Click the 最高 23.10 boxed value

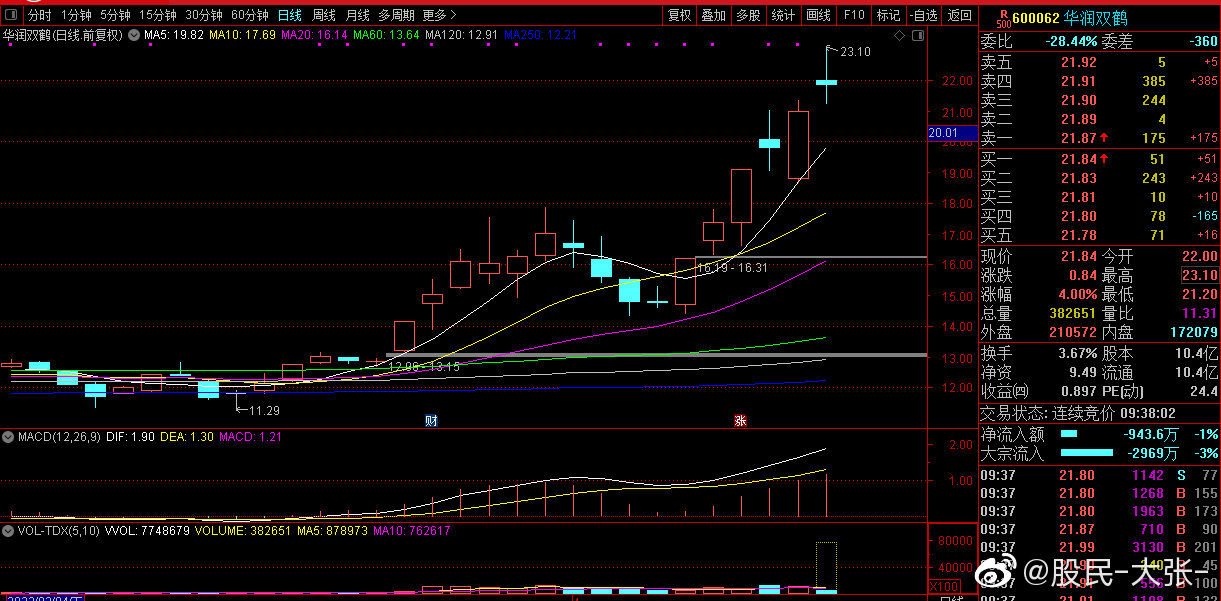click(1199, 275)
